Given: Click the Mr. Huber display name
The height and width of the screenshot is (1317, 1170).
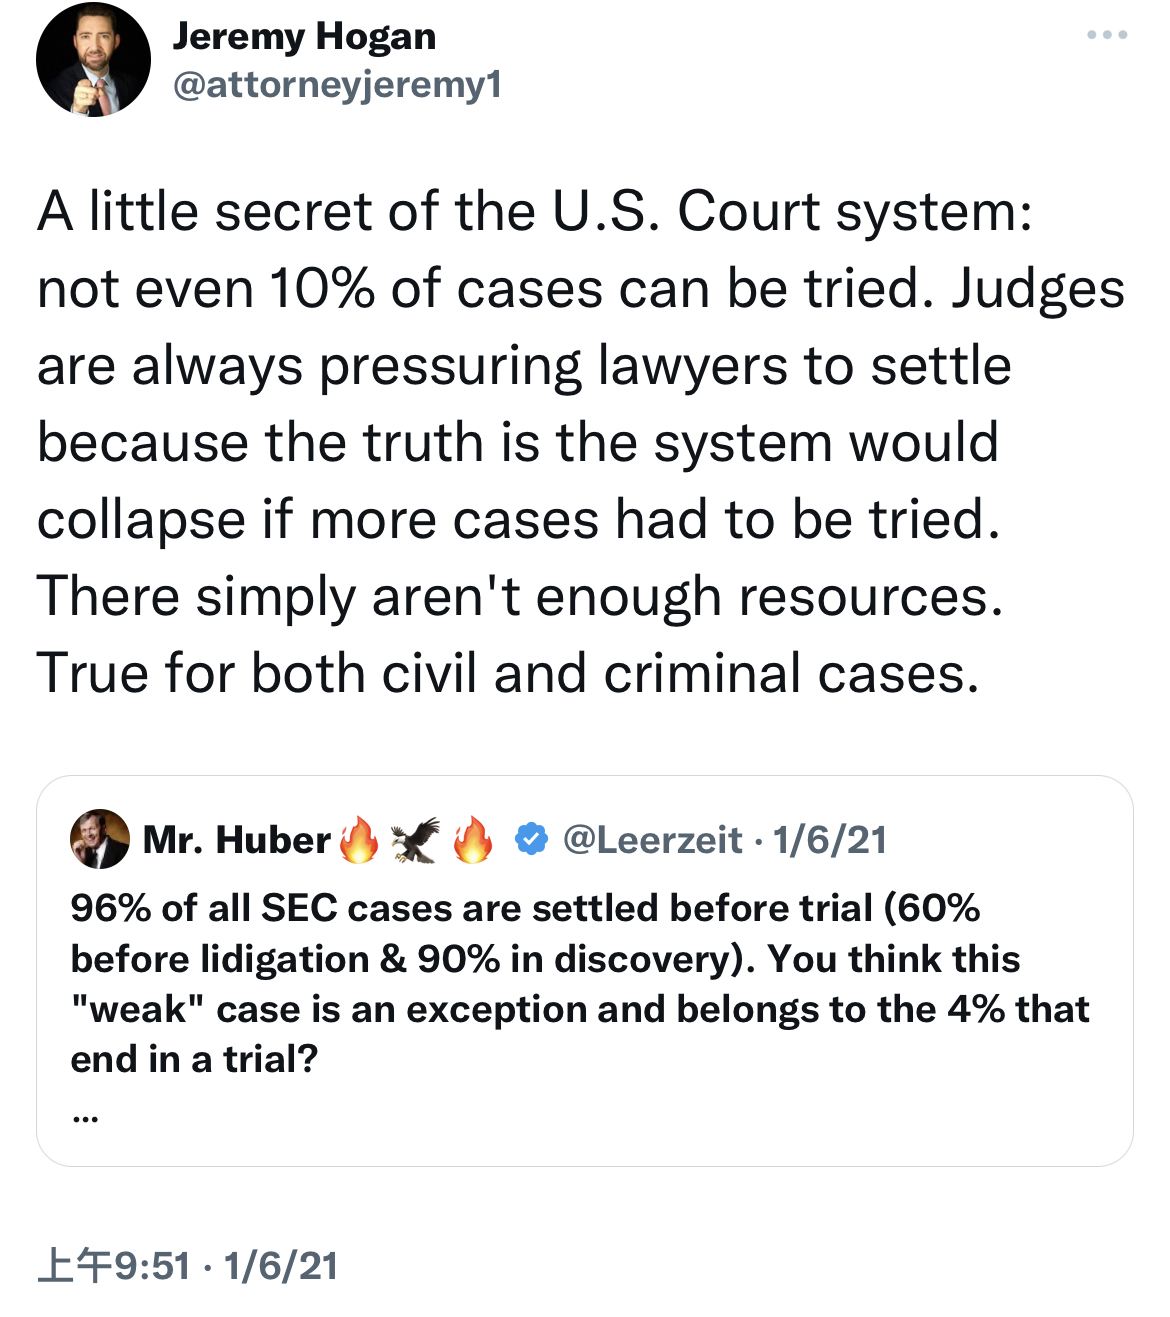Looking at the screenshot, I should [x=237, y=840].
